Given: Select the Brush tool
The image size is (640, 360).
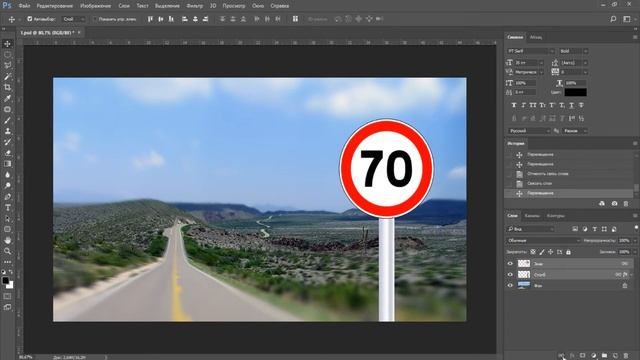Looking at the screenshot, I should (x=7, y=120).
